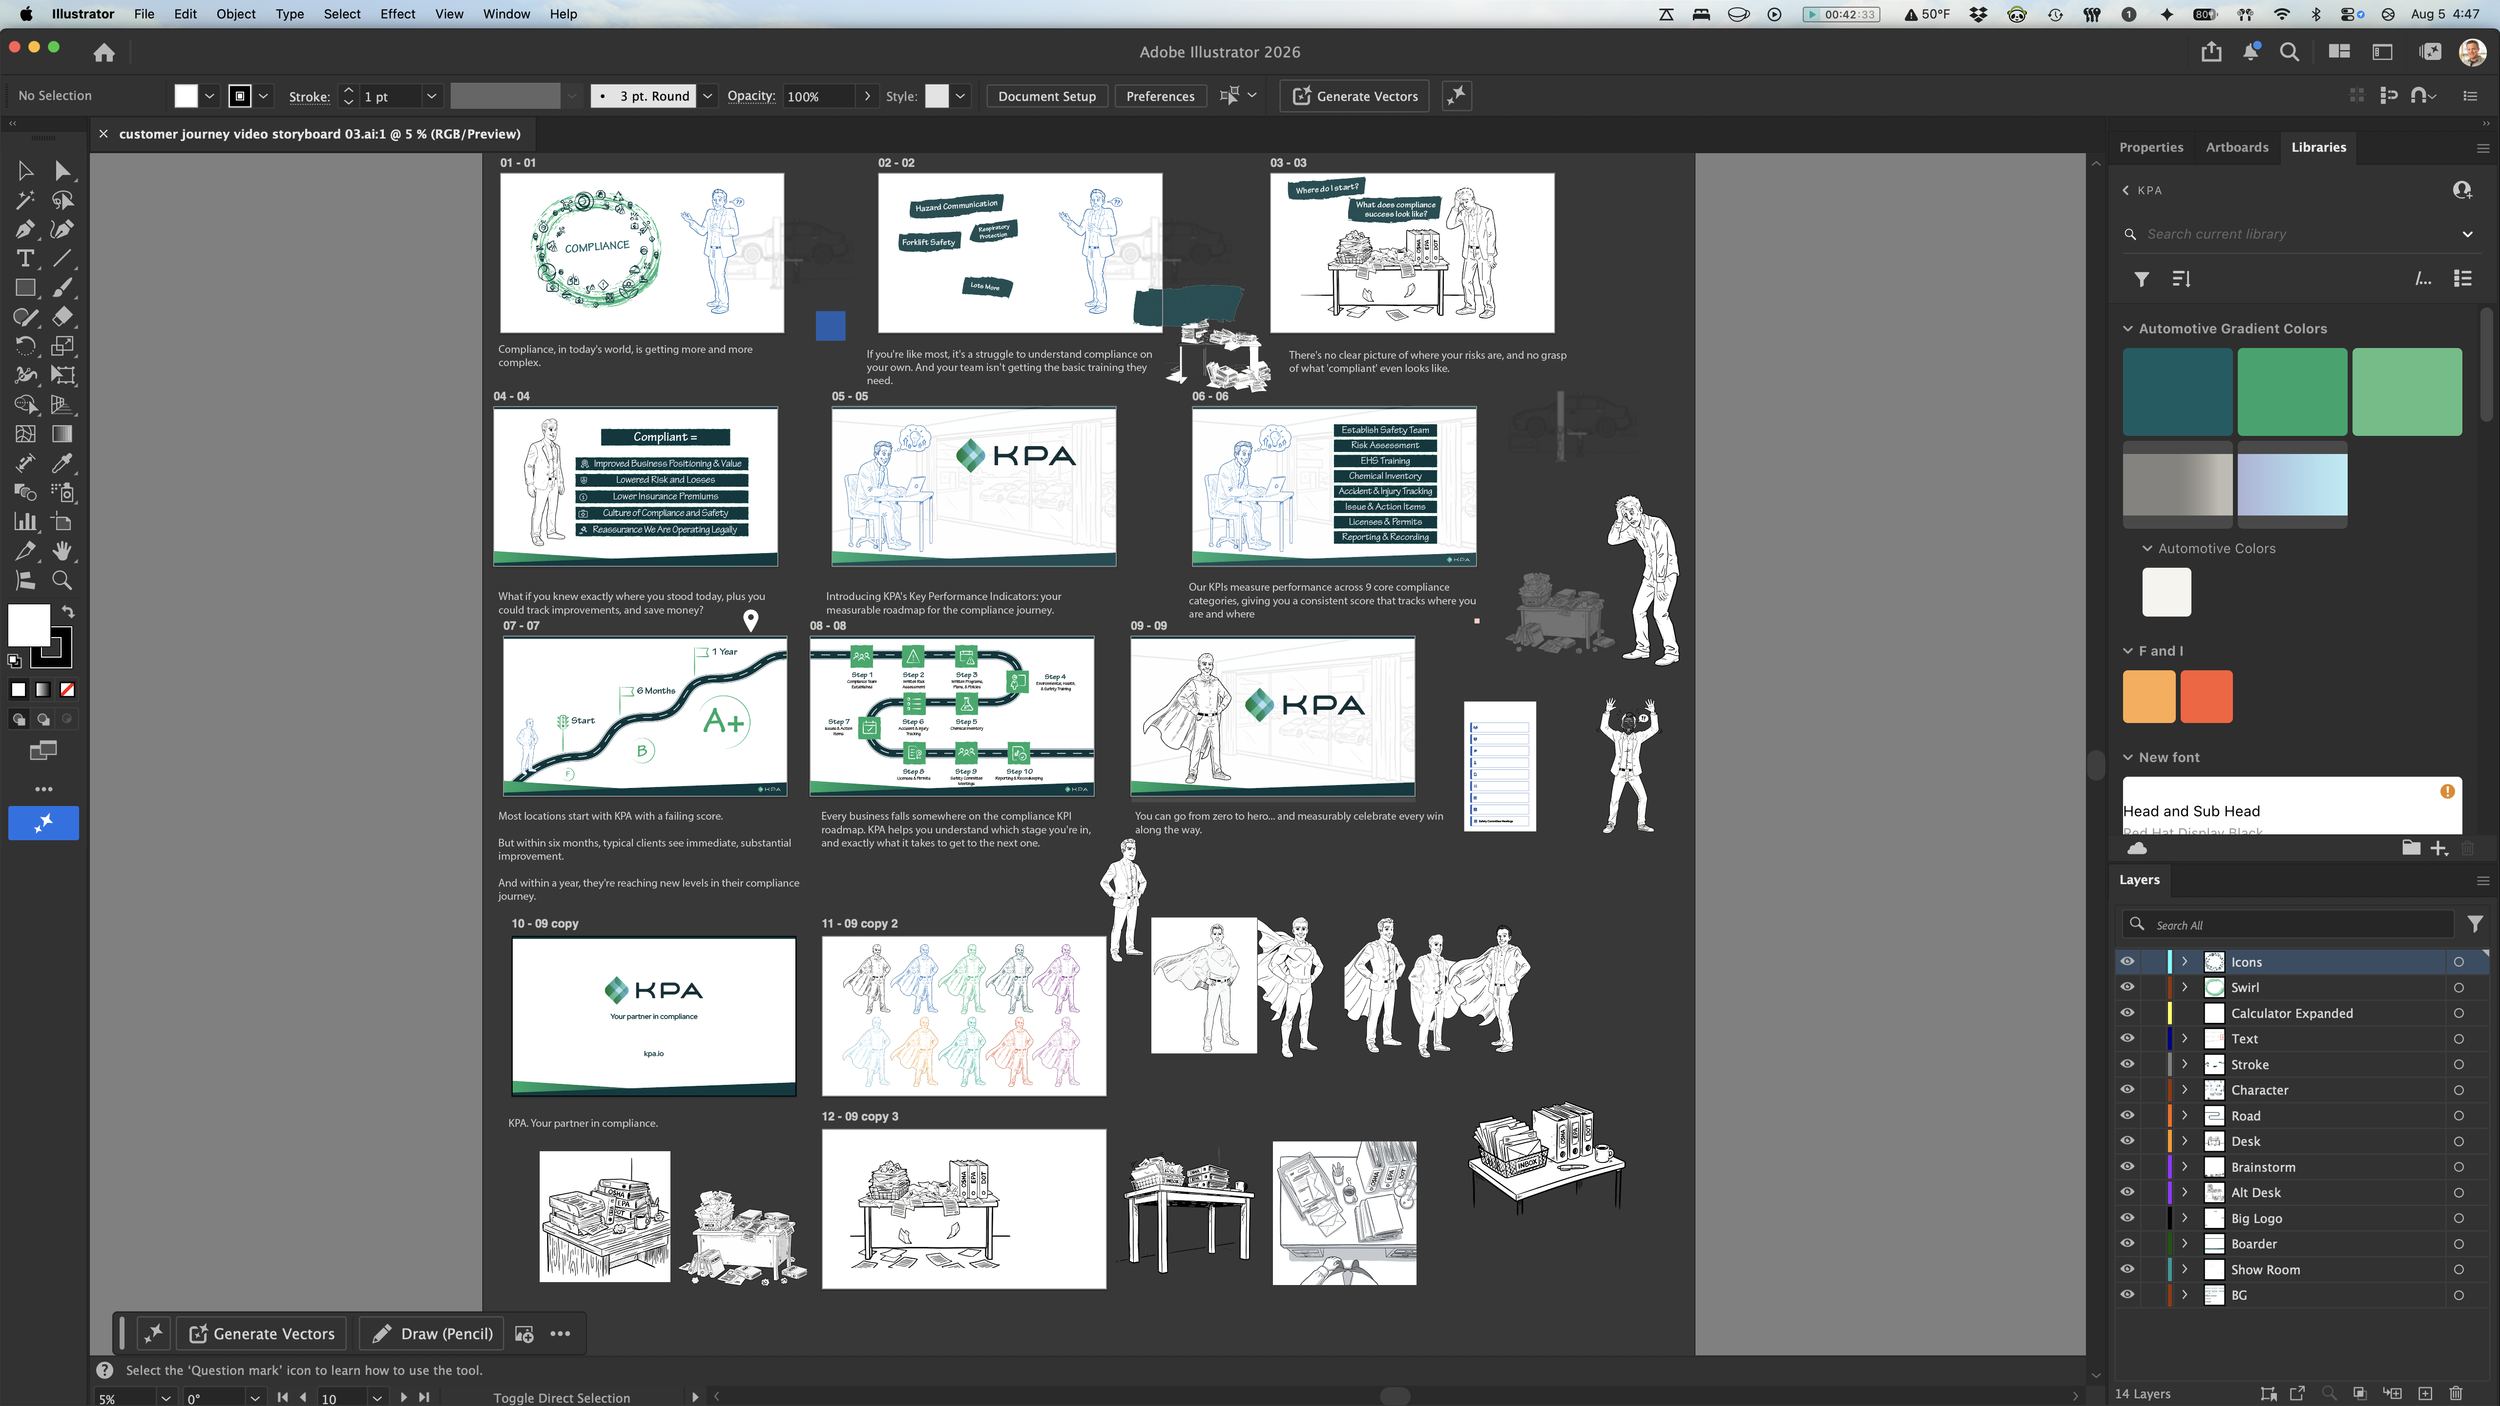Screen dimensions: 2500x1406
Task: Open the graphic Style dropdown
Action: 960,96
